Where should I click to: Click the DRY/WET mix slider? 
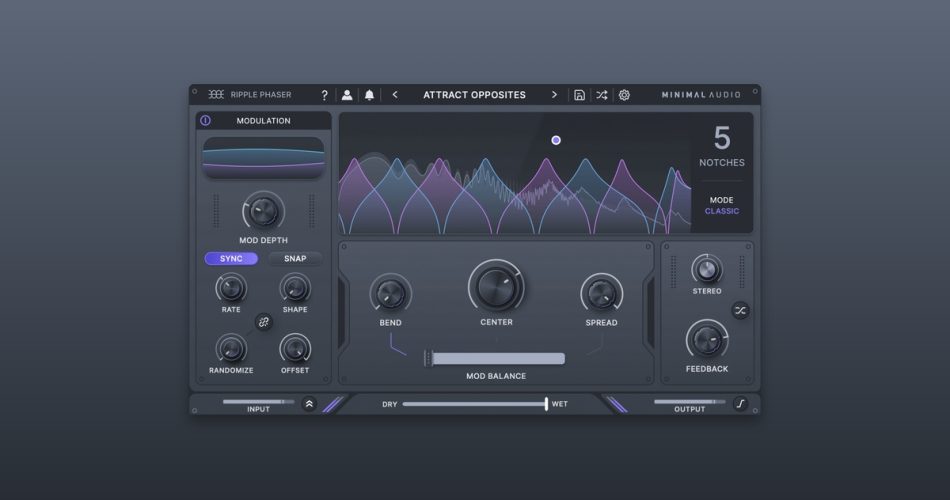(476, 404)
